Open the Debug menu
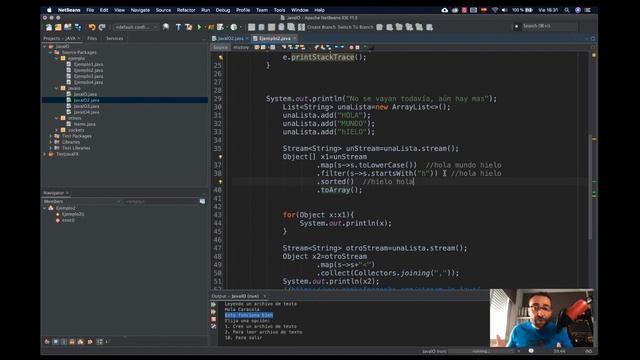 click(x=223, y=10)
